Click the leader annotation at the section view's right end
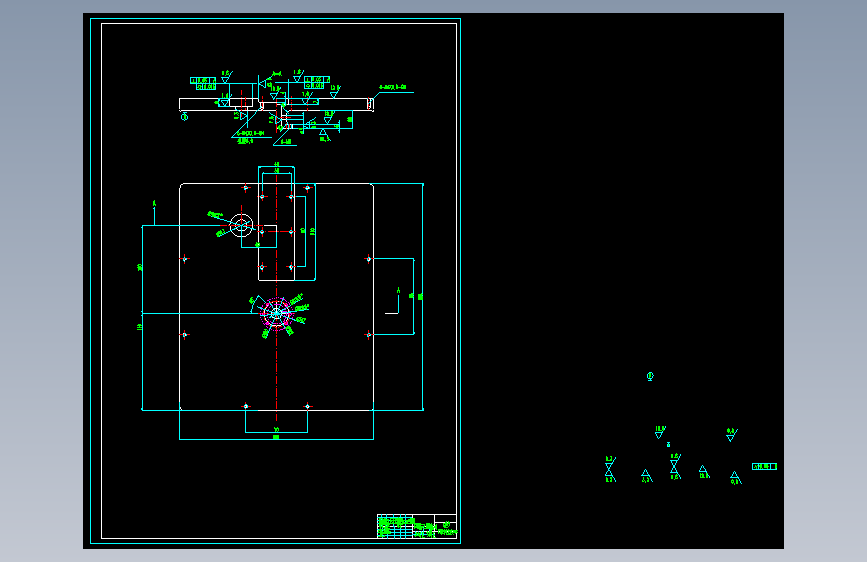The height and width of the screenshot is (562, 867). click(393, 91)
